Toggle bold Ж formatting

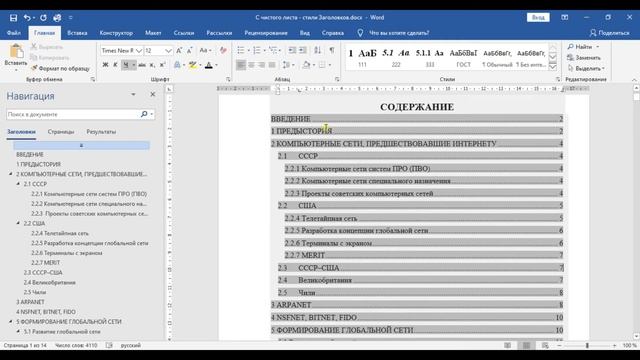coord(105,65)
